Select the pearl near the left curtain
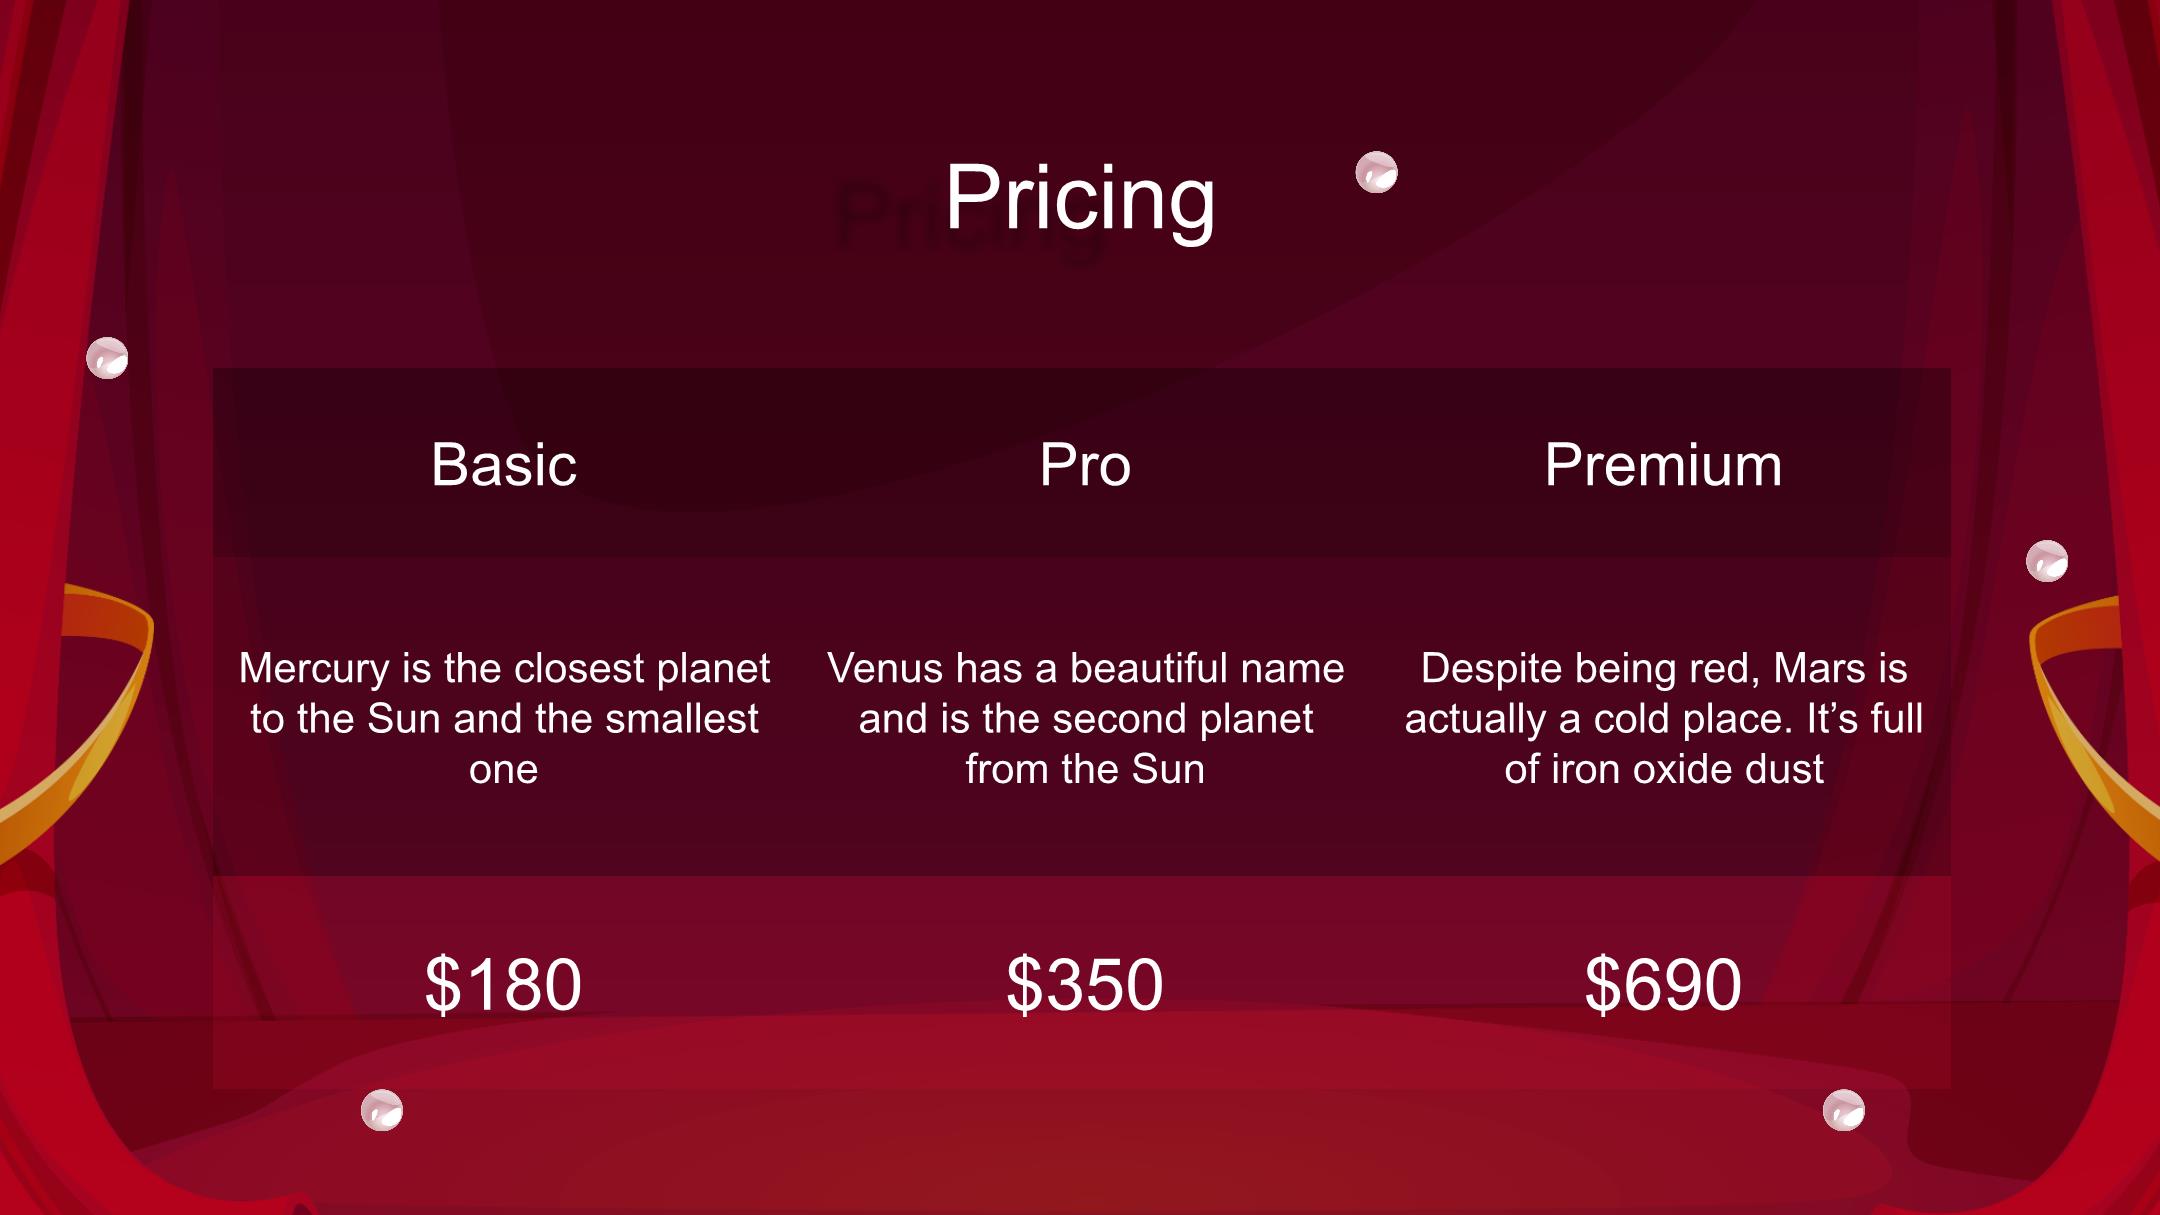The width and height of the screenshot is (2160, 1215). (107, 358)
